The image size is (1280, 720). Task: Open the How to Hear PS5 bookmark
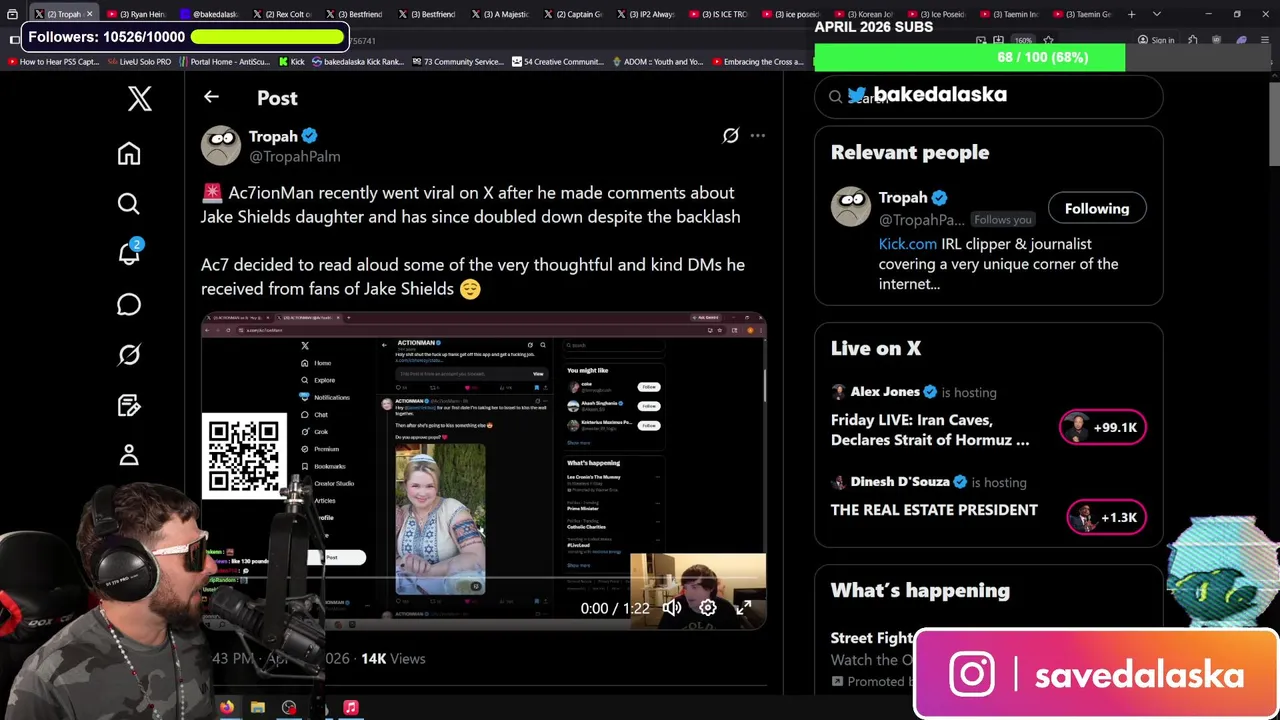[x=53, y=62]
